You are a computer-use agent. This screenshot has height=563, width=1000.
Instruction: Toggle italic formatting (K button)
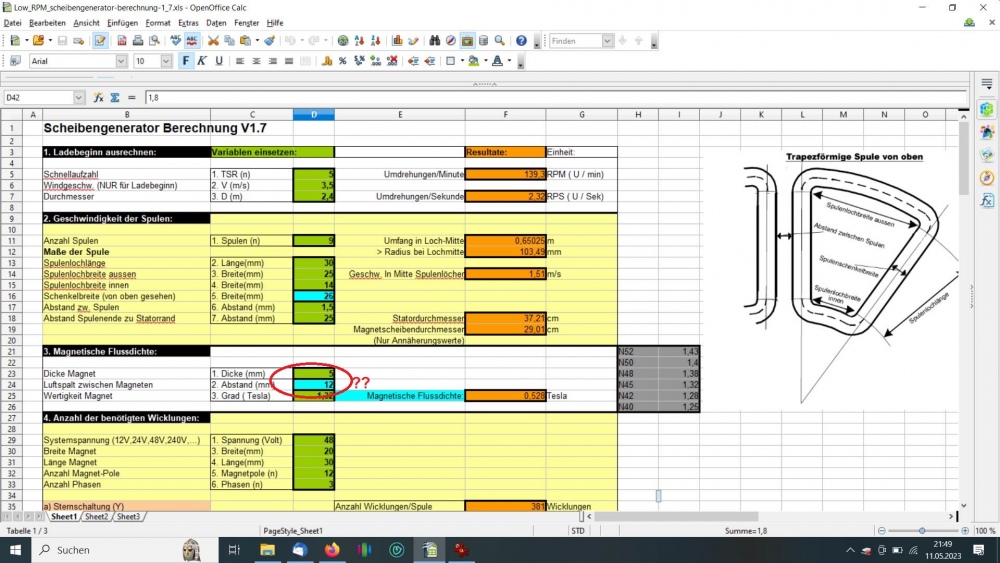(x=201, y=61)
